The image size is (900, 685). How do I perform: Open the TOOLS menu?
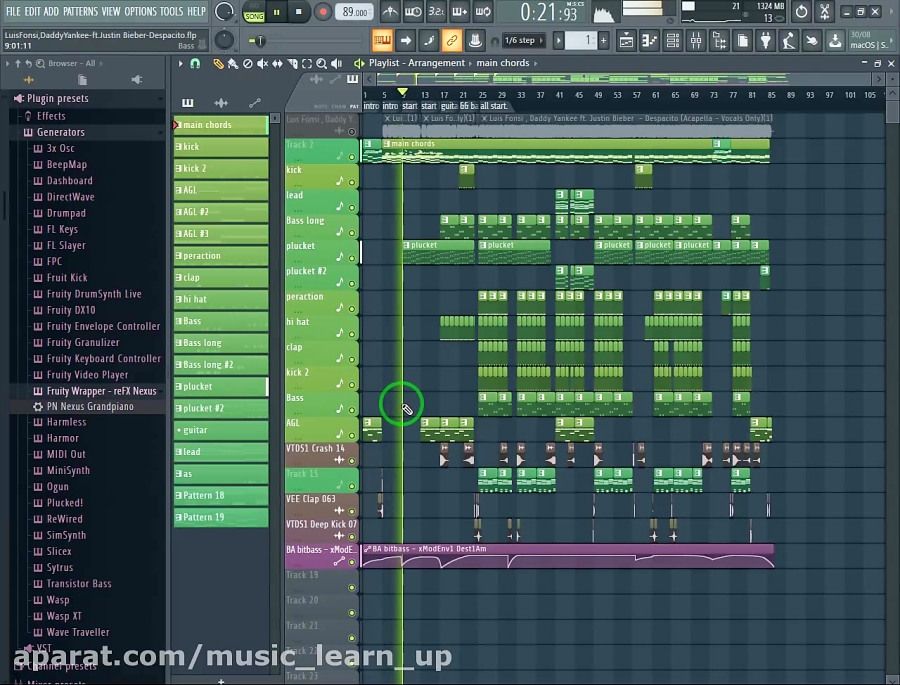pyautogui.click(x=172, y=11)
